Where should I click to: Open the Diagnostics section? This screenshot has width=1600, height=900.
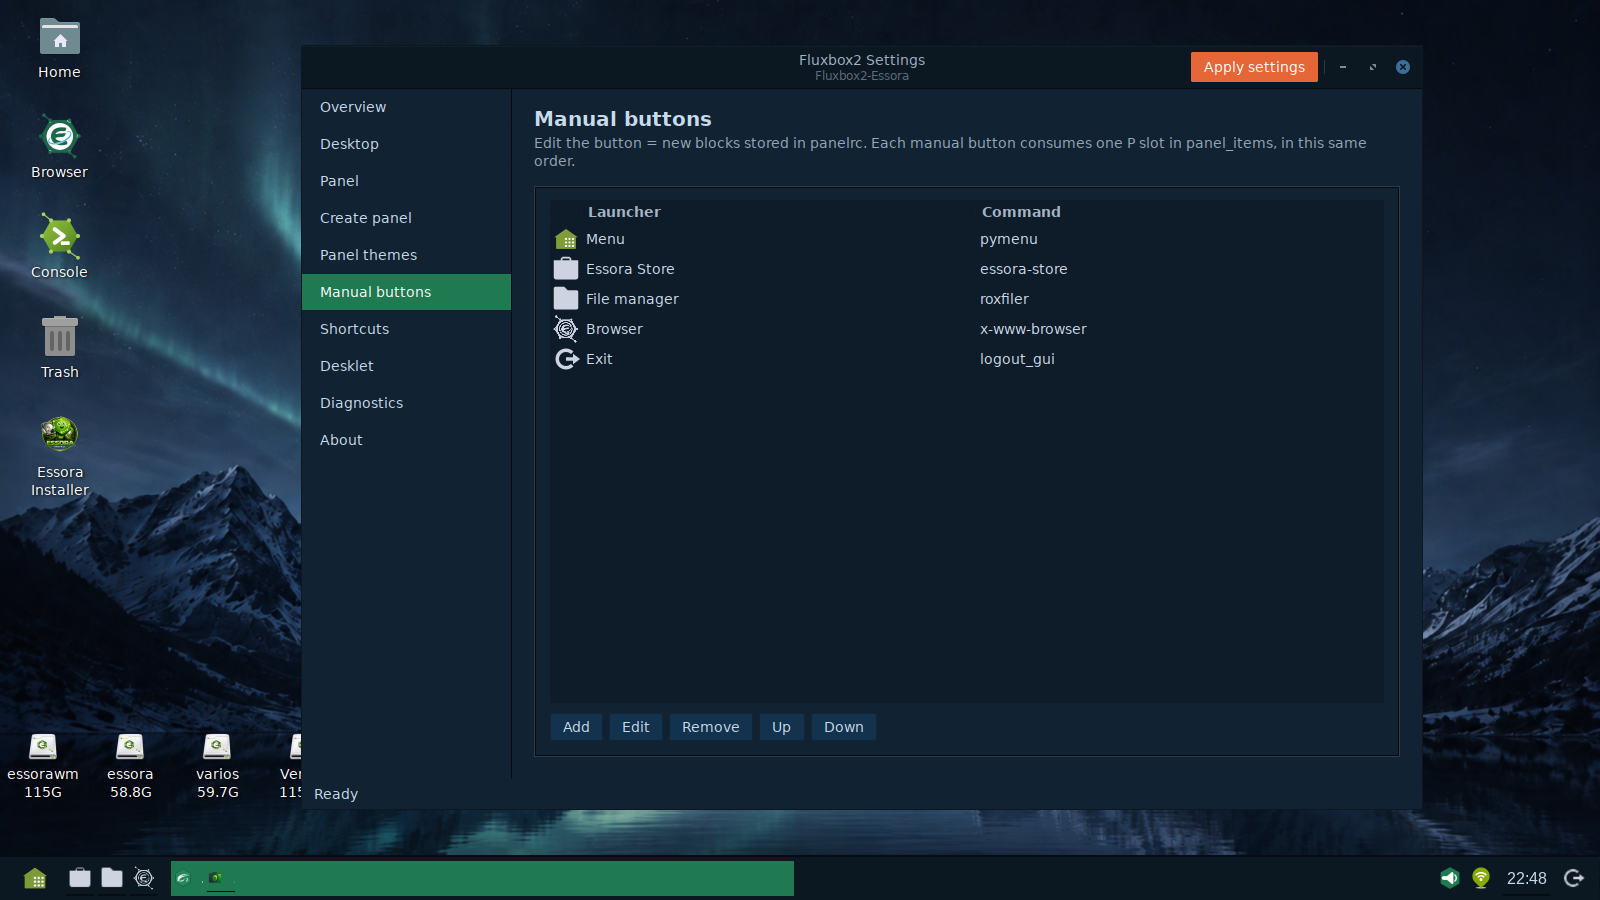(406, 403)
